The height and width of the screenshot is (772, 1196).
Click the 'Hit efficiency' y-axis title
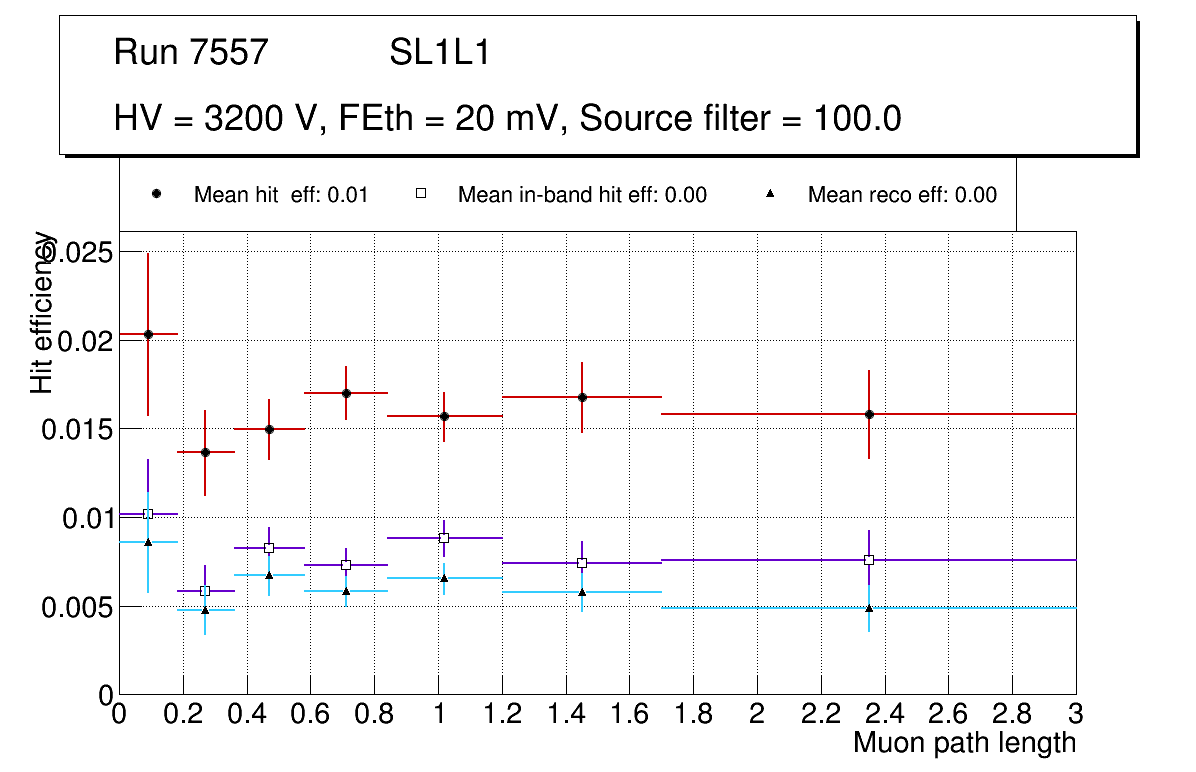[x=42, y=312]
